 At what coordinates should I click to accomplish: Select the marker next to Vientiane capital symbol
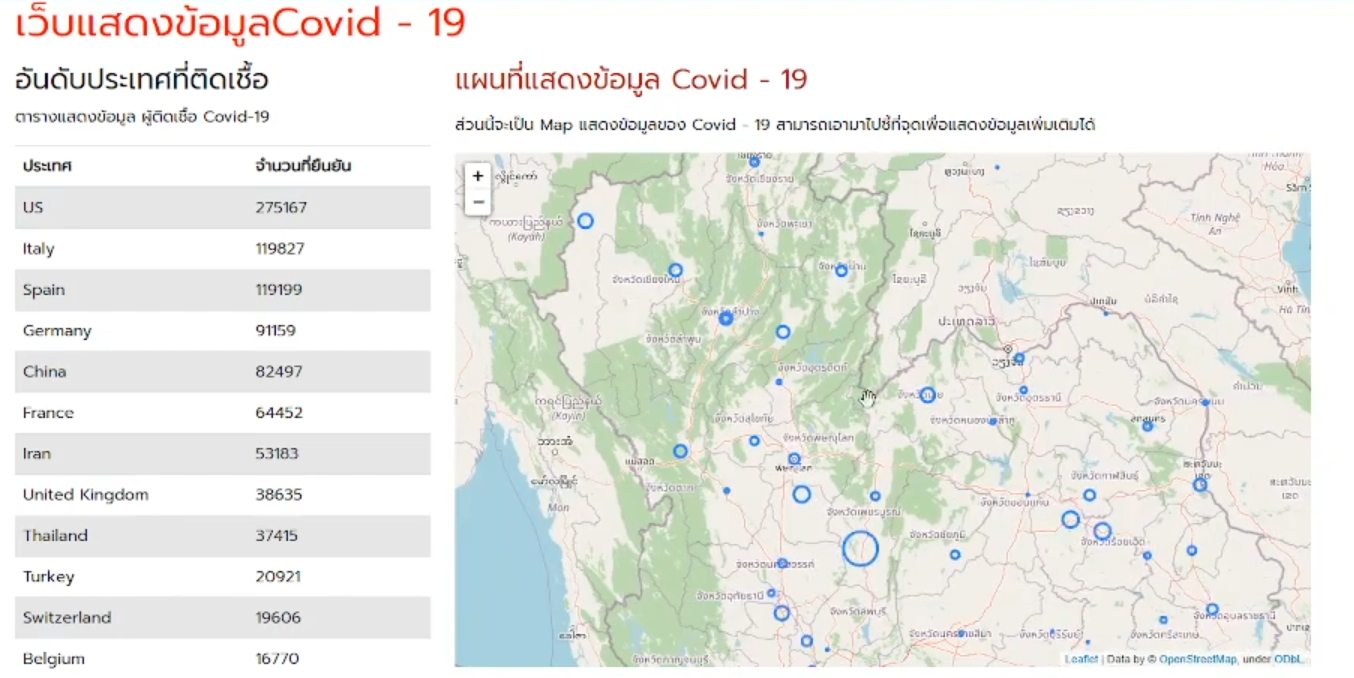click(1019, 358)
